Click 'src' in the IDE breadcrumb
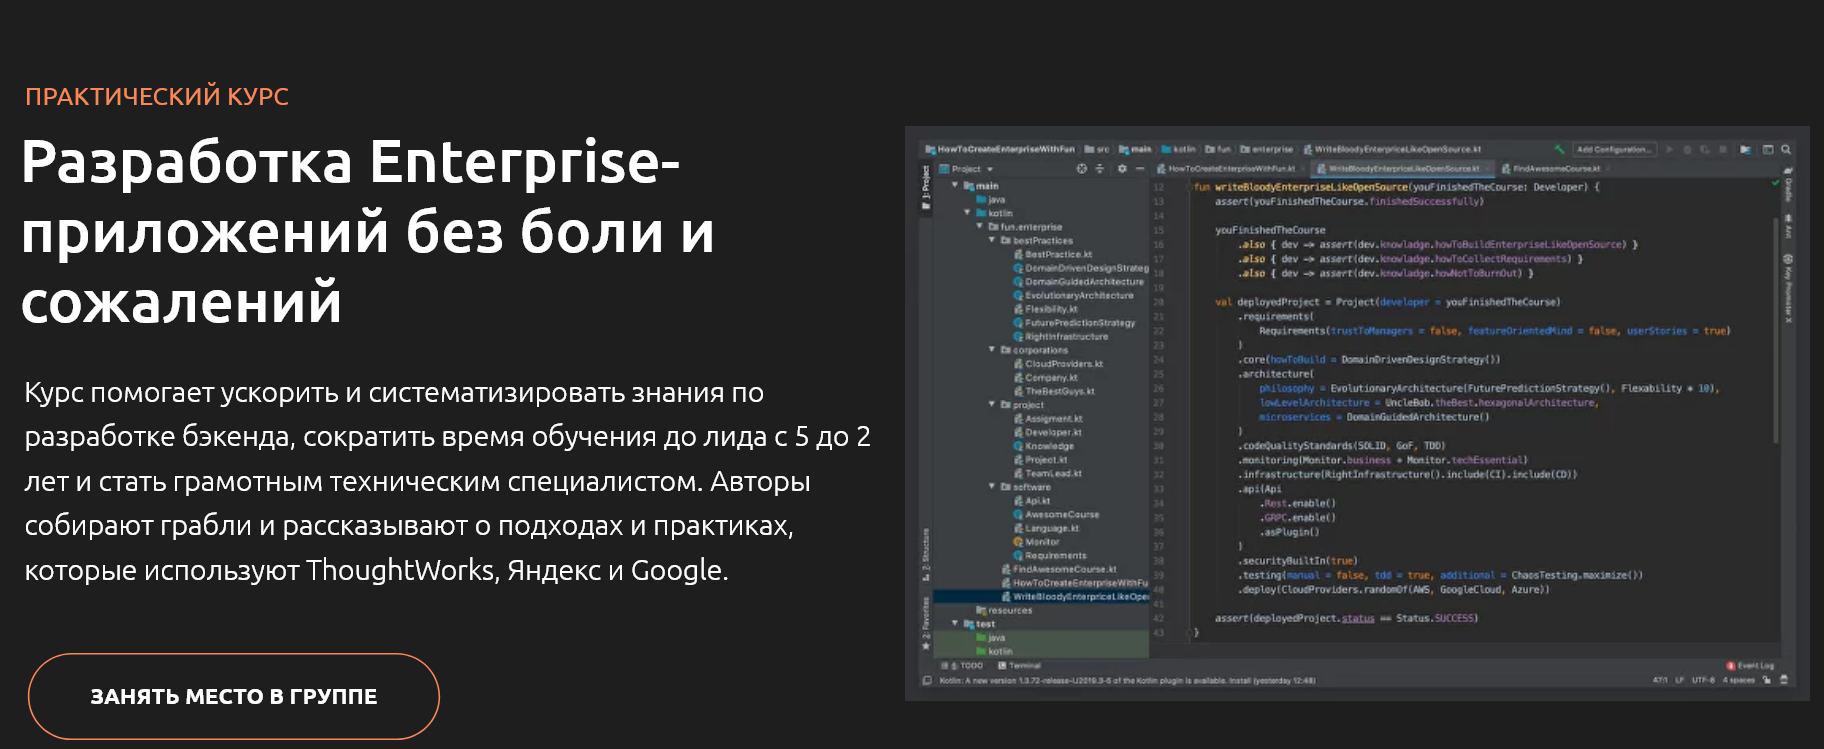This screenshot has width=1824, height=749. tap(1103, 149)
